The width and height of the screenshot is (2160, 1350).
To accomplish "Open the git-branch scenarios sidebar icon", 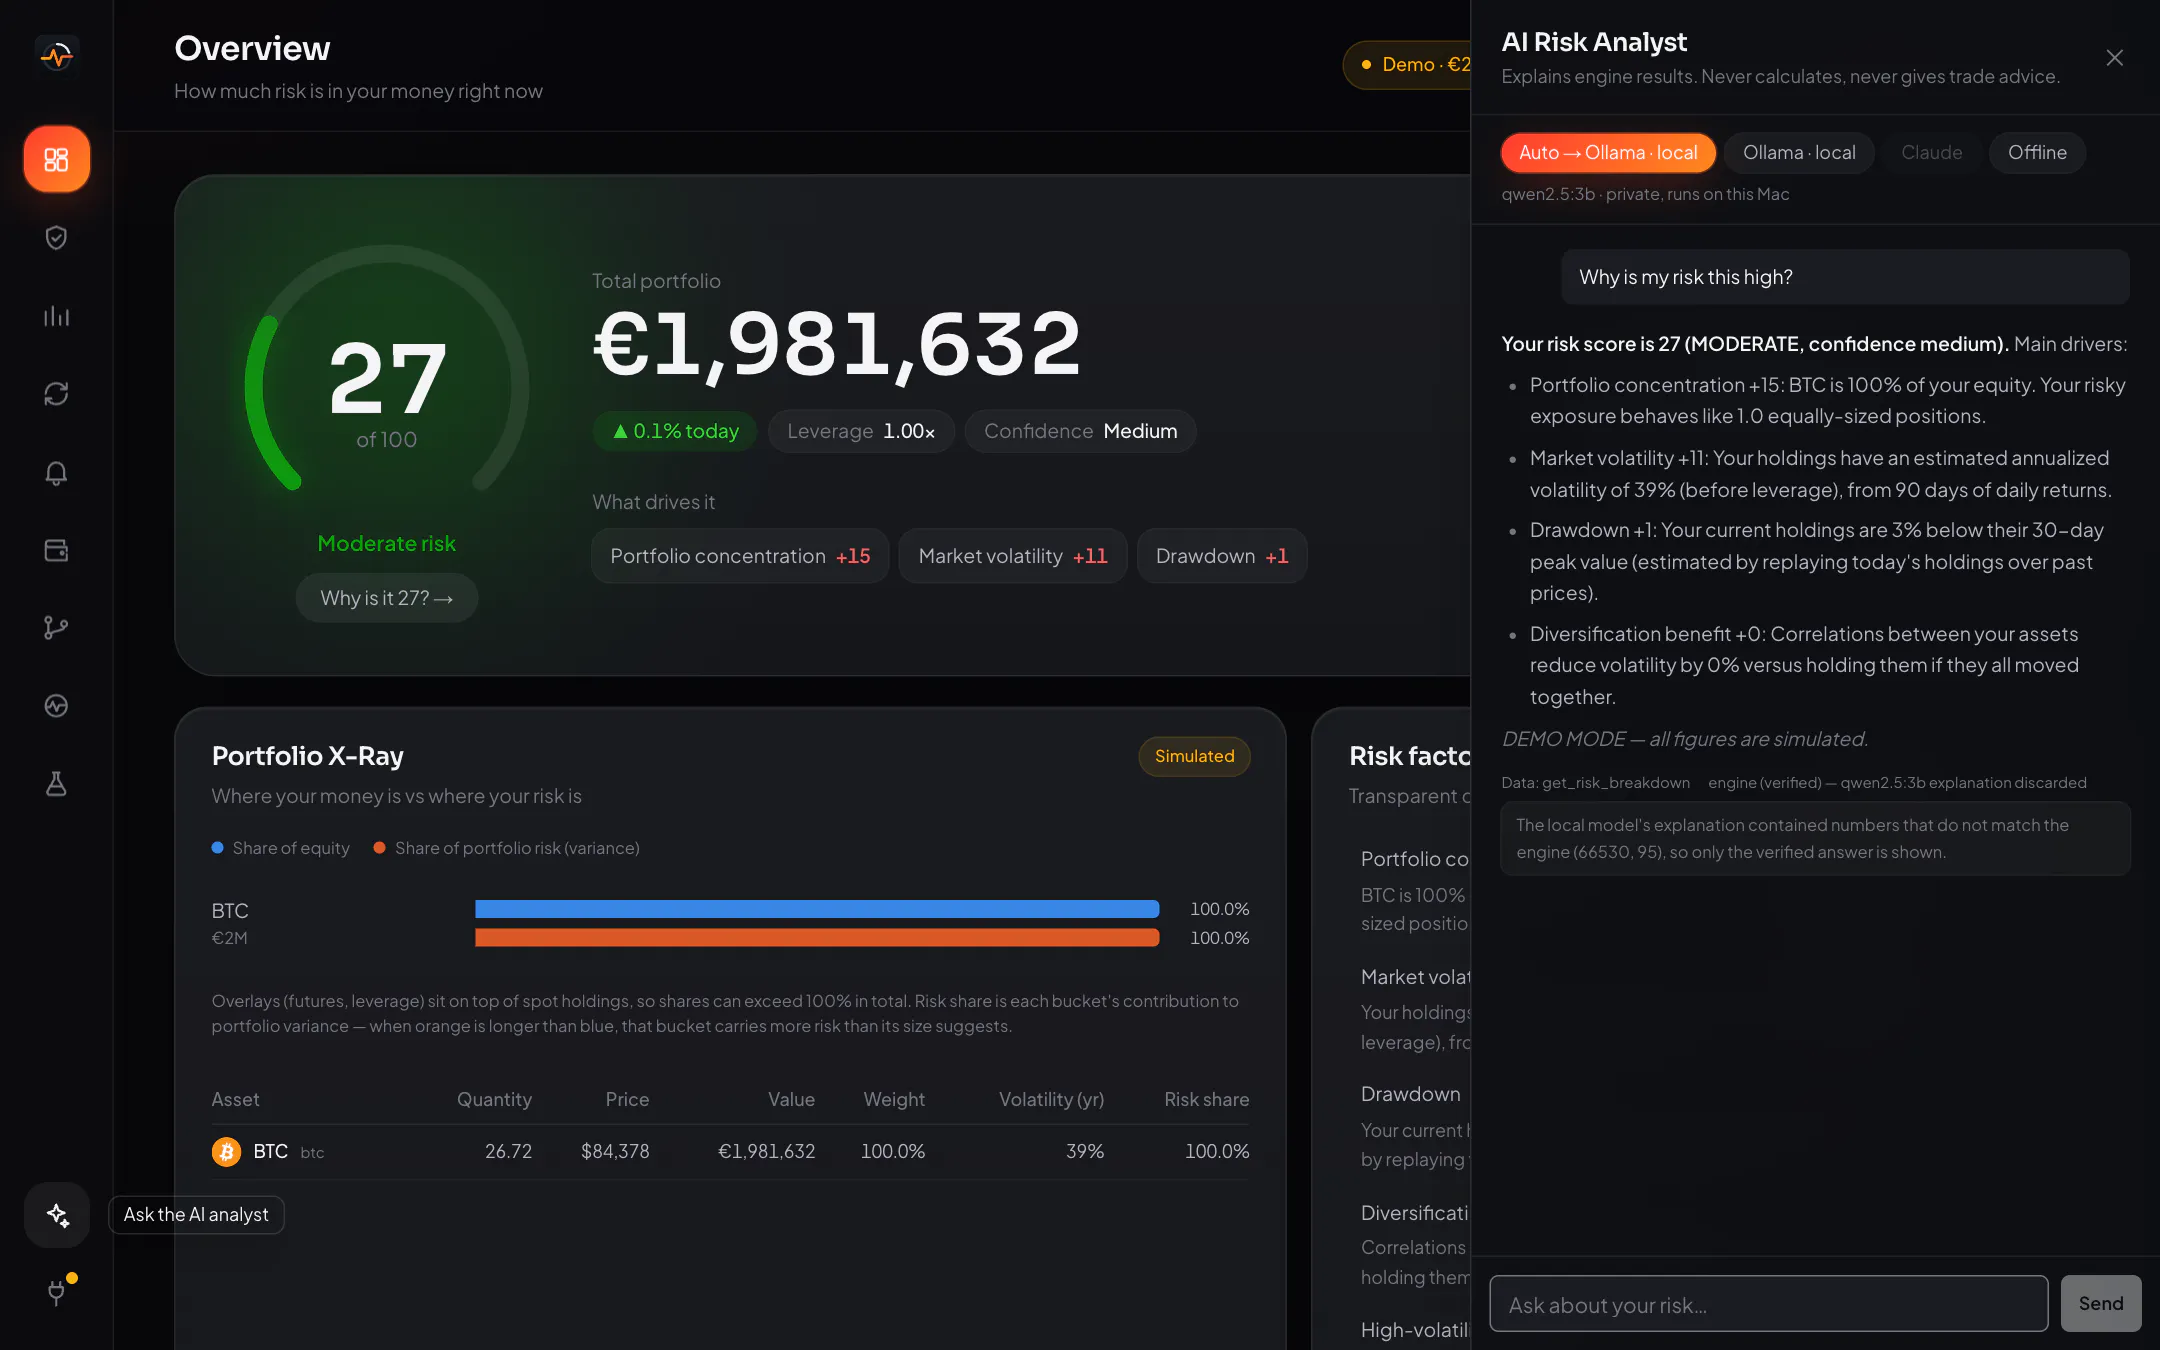I will pyautogui.click(x=56, y=628).
